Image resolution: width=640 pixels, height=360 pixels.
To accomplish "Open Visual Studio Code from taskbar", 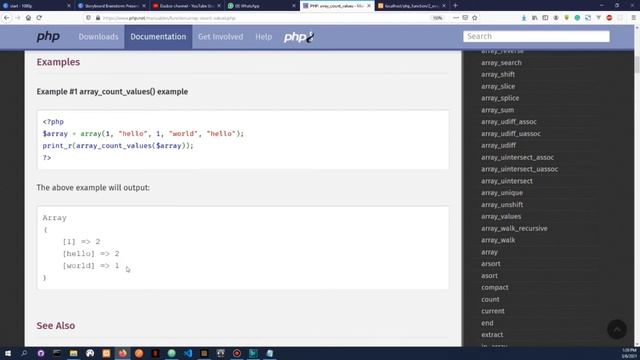I will point(188,353).
